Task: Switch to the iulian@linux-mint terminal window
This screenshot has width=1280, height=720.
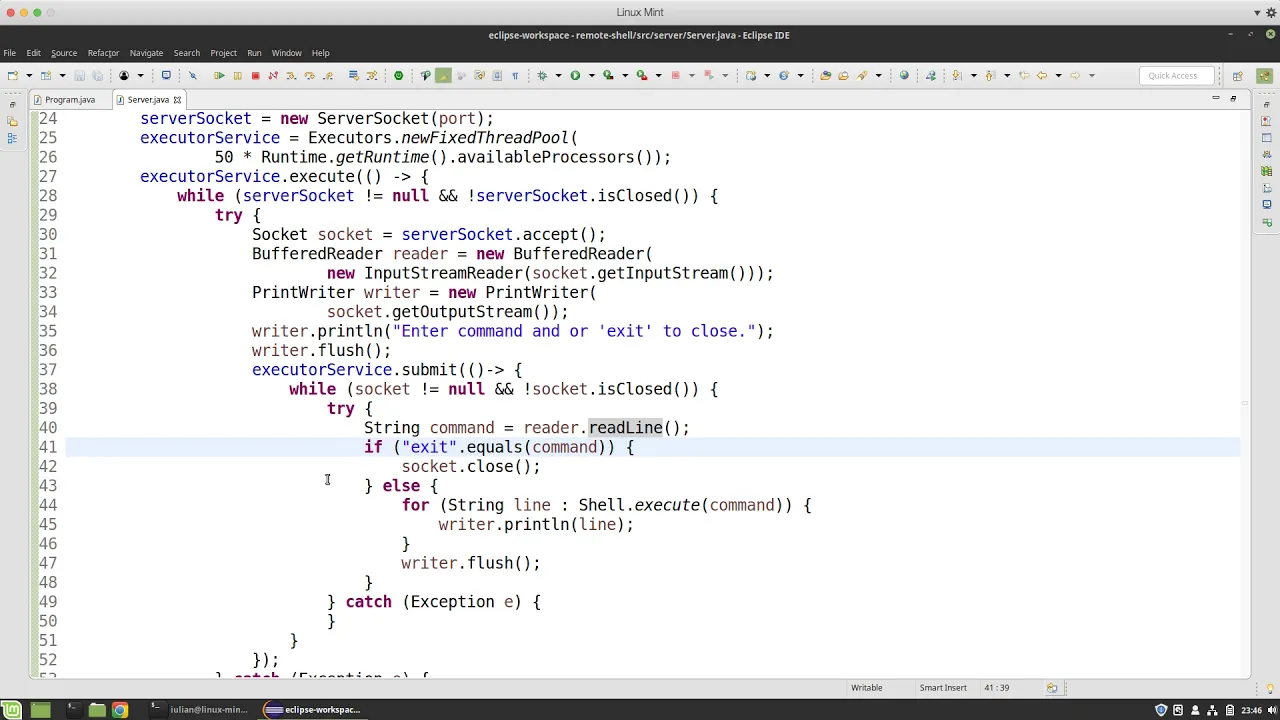Action: (199, 710)
